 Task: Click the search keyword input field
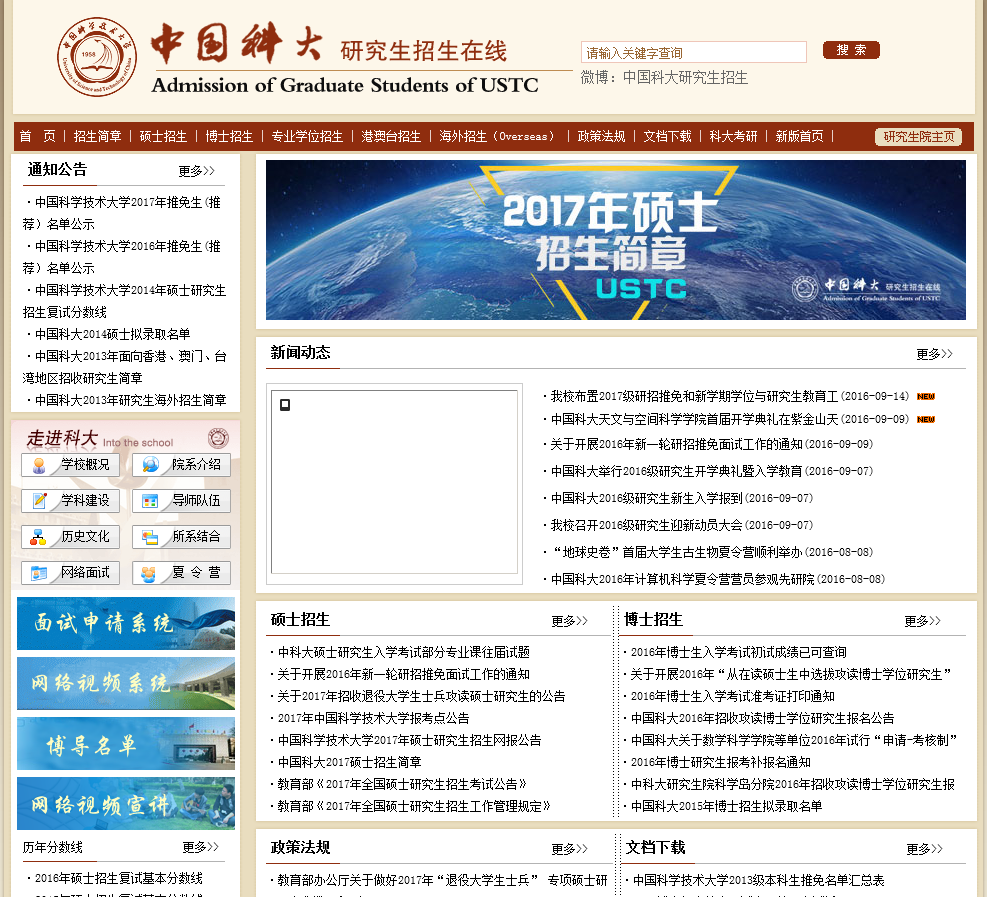click(x=694, y=52)
